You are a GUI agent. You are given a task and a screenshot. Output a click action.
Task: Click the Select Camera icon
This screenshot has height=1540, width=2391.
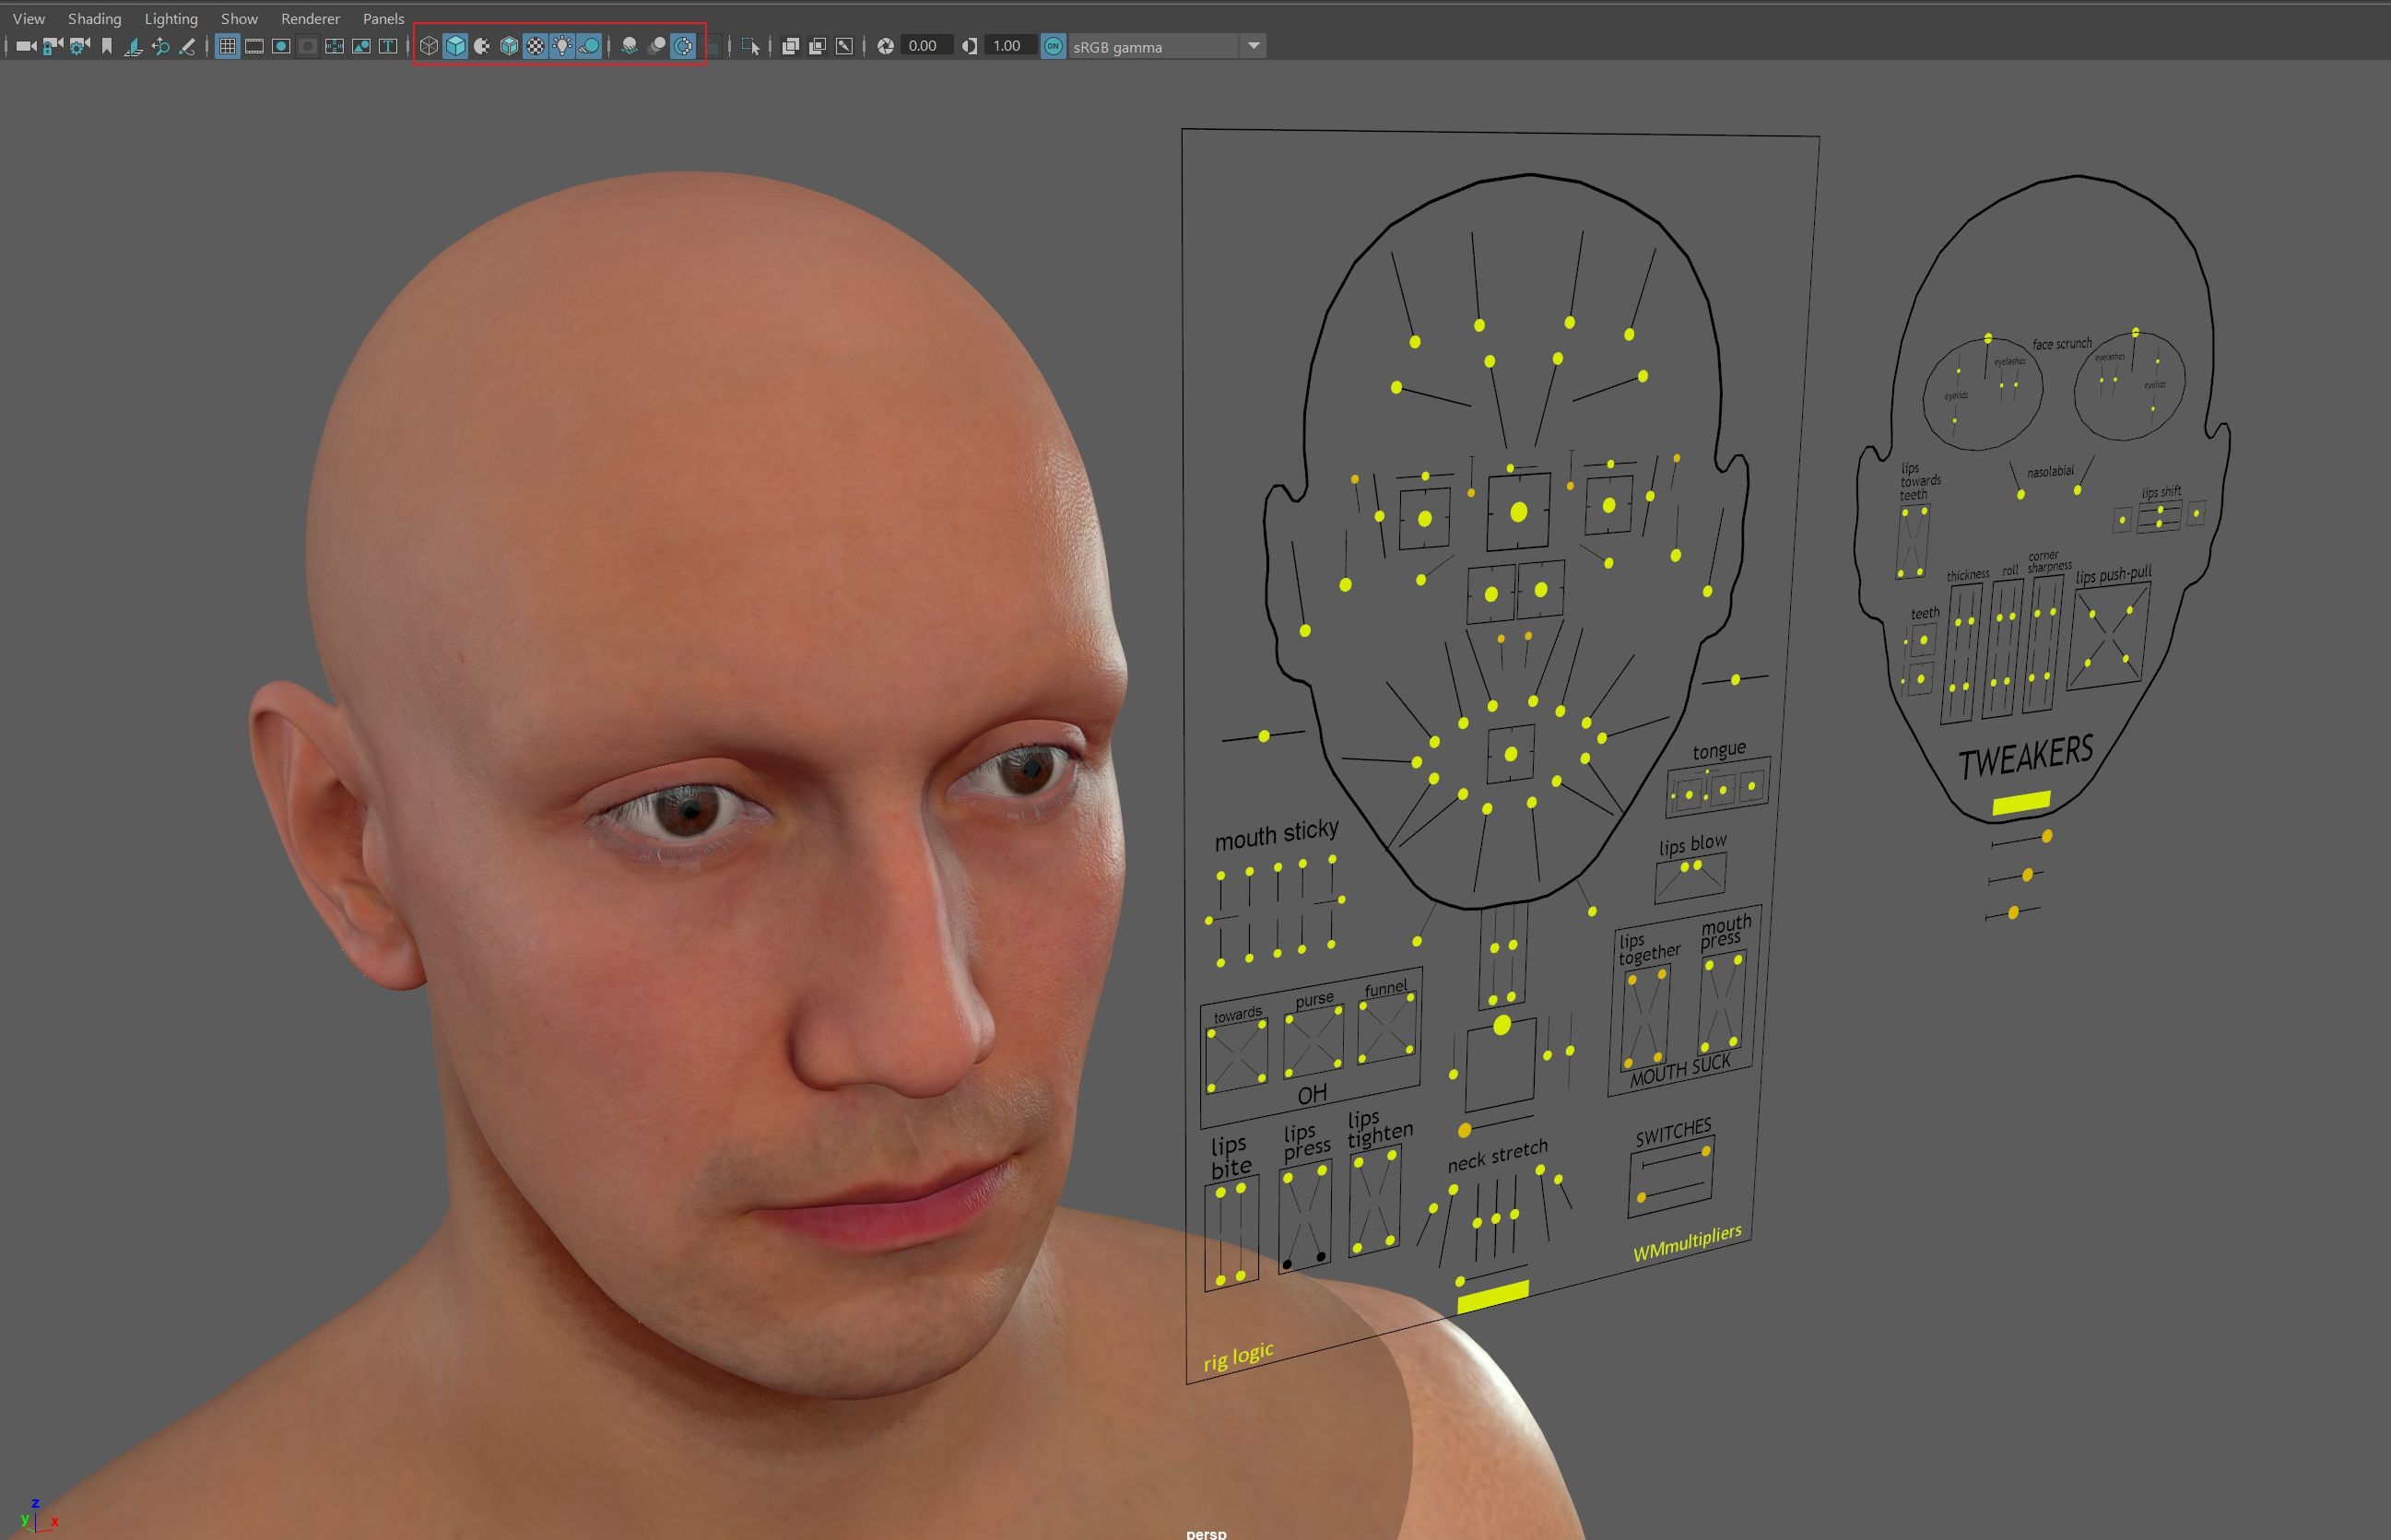(26, 46)
